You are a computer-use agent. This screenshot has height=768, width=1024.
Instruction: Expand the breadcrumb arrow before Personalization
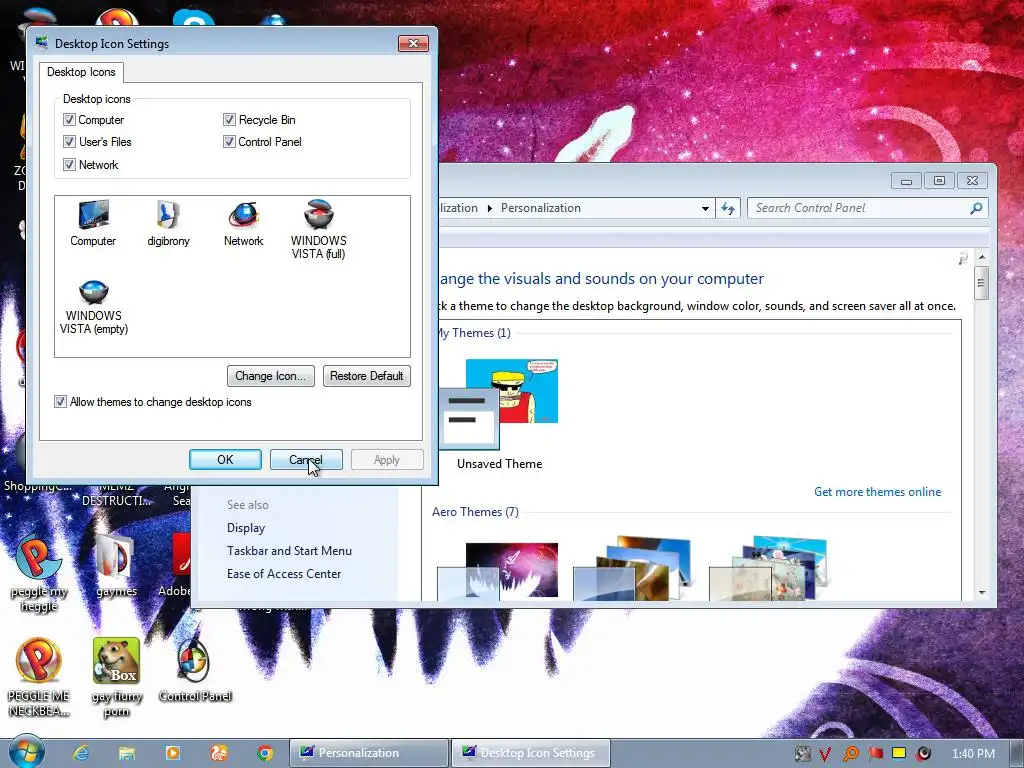(x=490, y=208)
